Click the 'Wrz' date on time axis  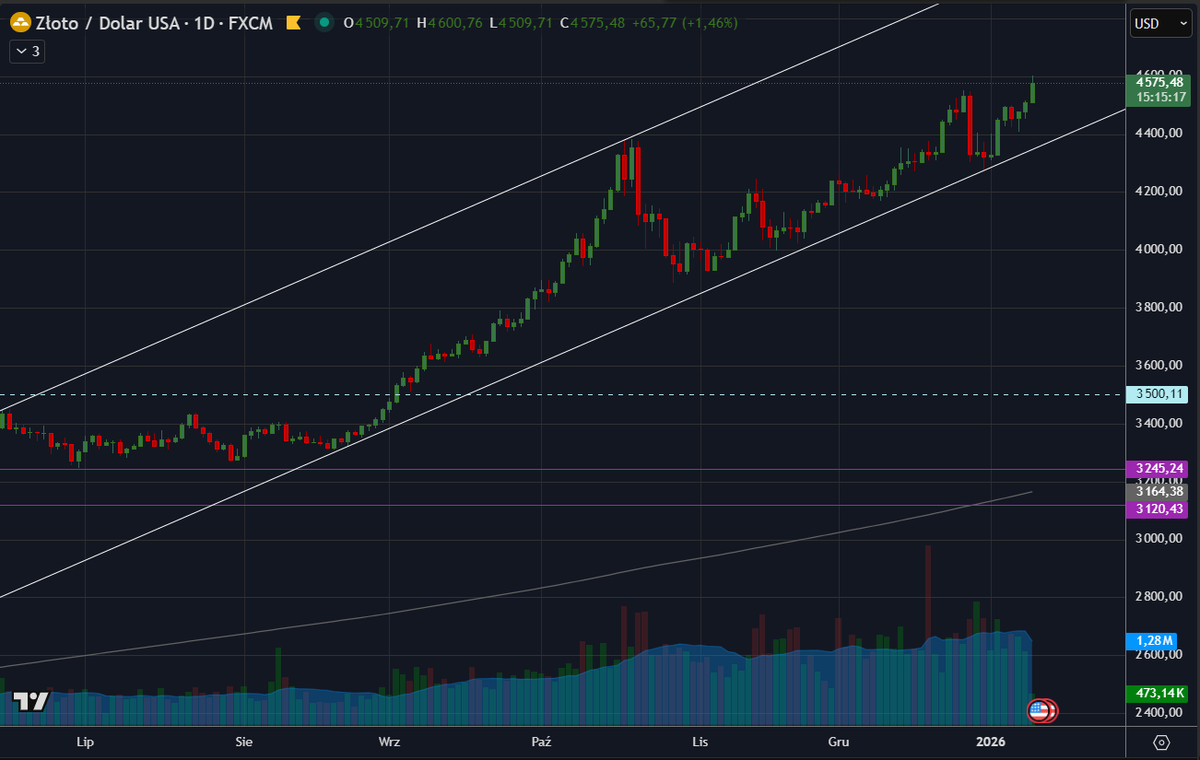tap(390, 742)
